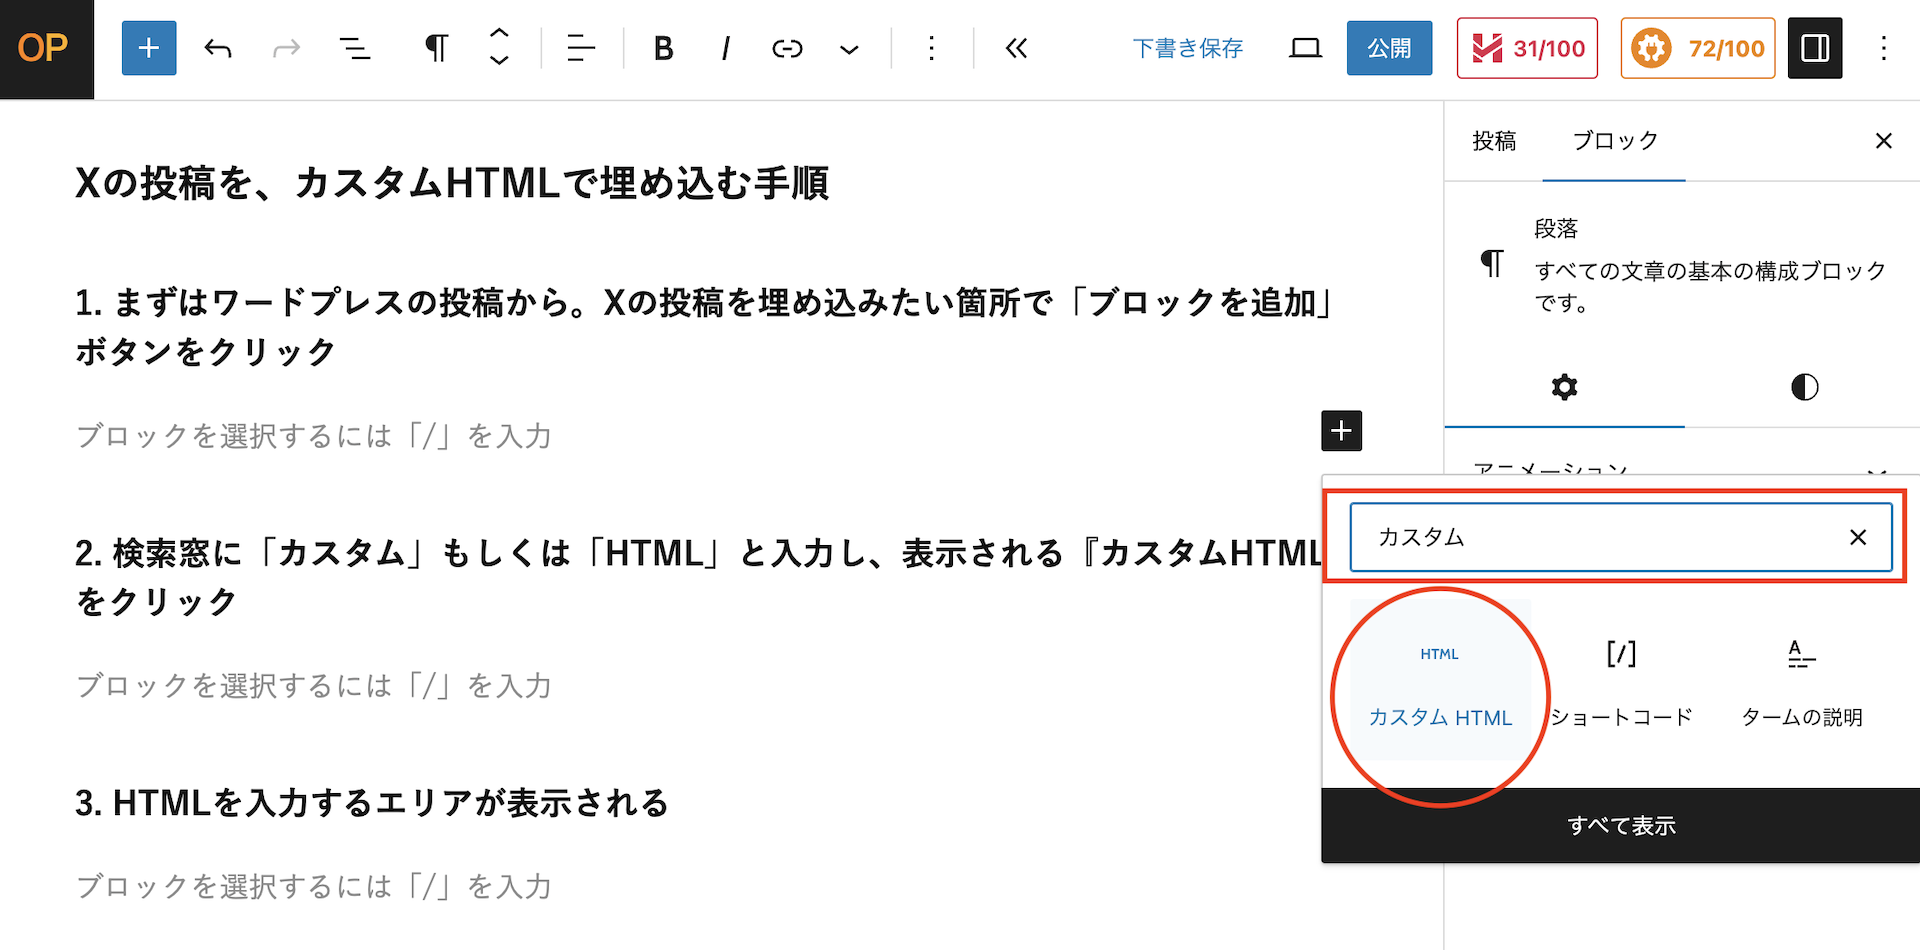Expand more rich text controls dropdown
1920x950 pixels.
tap(849, 48)
